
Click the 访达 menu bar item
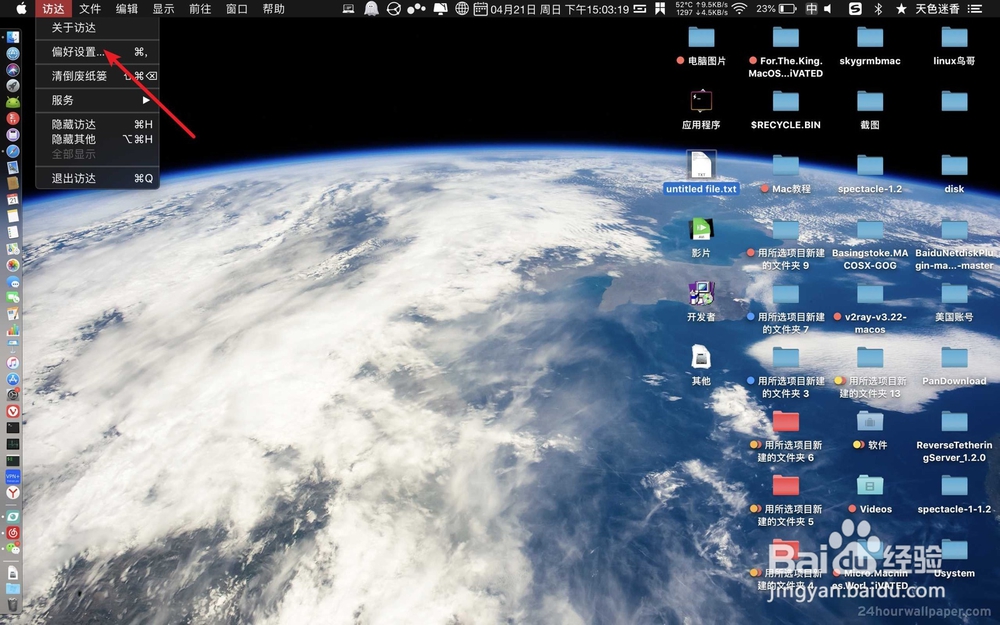54,9
